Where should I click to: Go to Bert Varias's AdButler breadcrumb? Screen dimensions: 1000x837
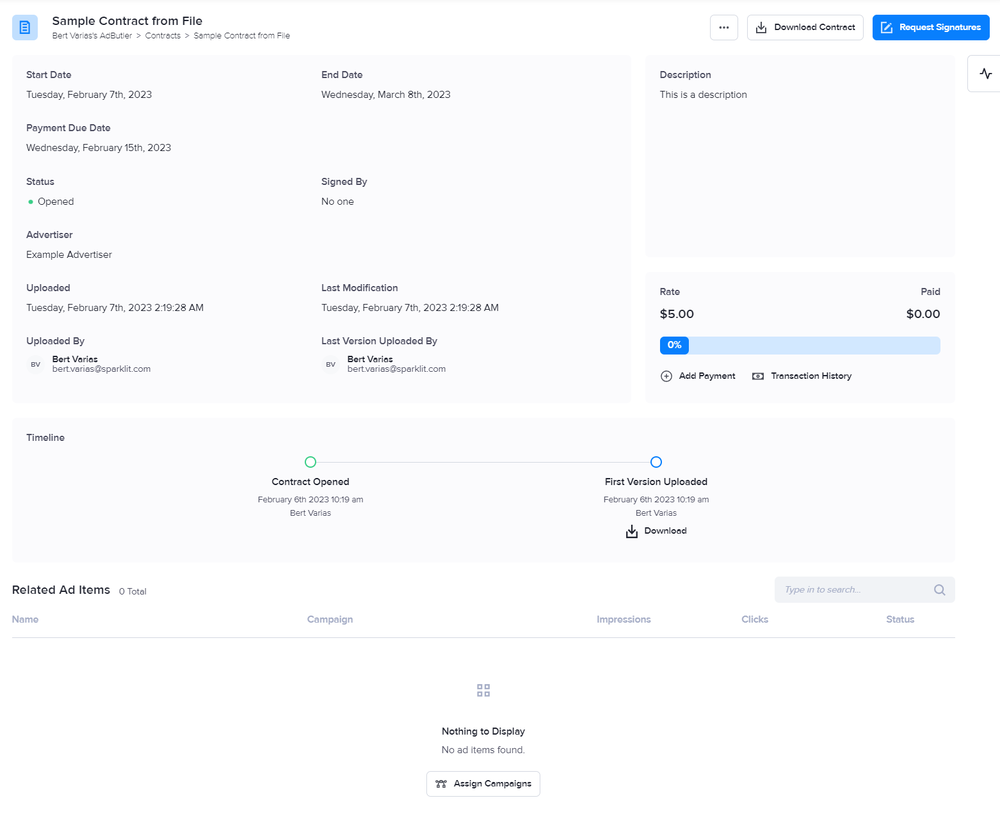(x=92, y=36)
